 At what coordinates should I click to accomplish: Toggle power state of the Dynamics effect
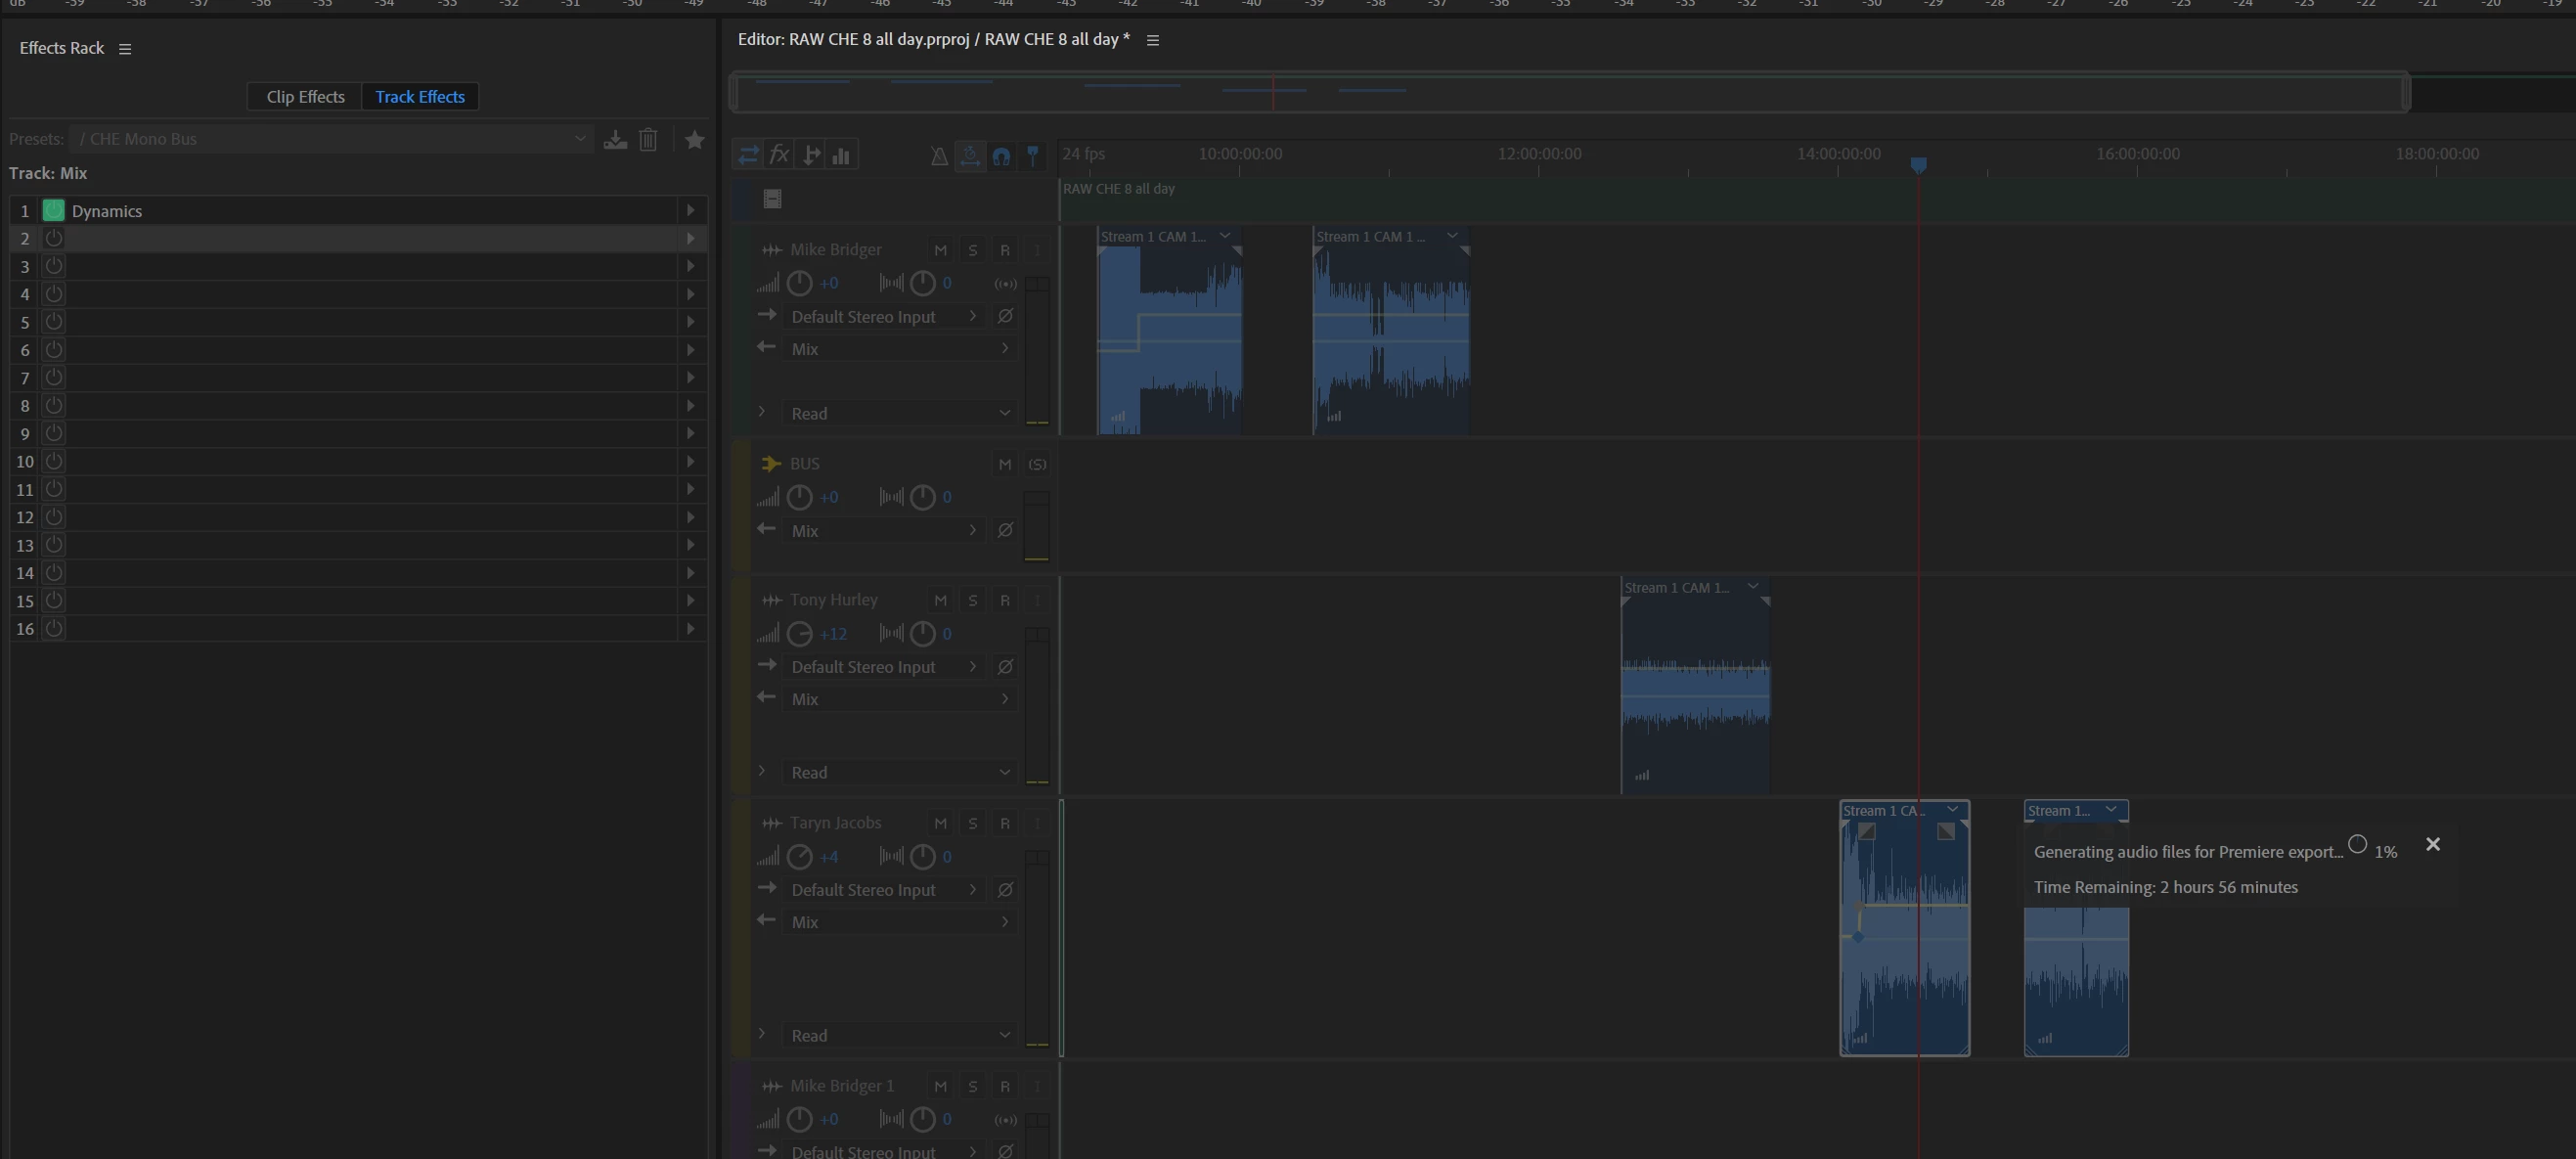point(54,210)
